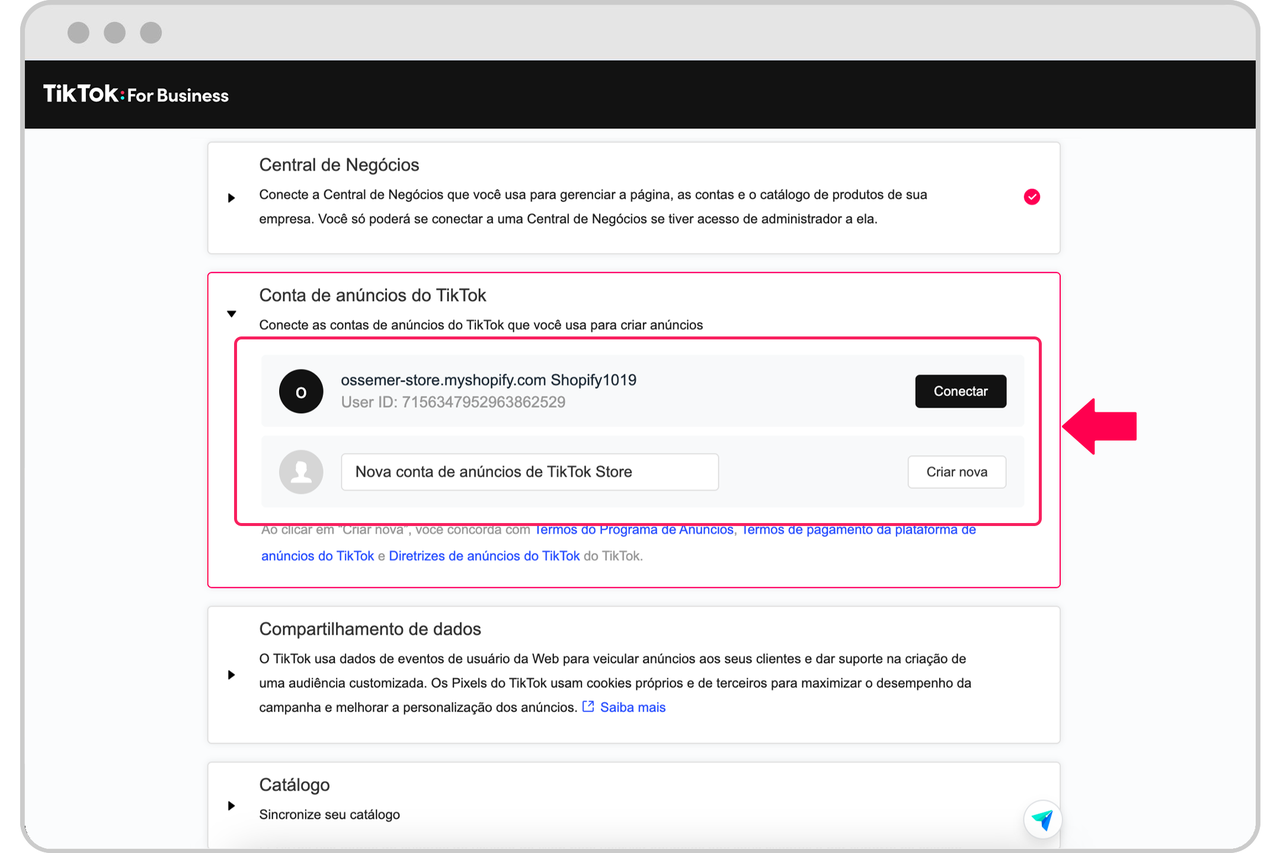Viewport: 1280px width, 853px height.
Task: Click the User ID 7156347952963862529 text
Action: [453, 402]
